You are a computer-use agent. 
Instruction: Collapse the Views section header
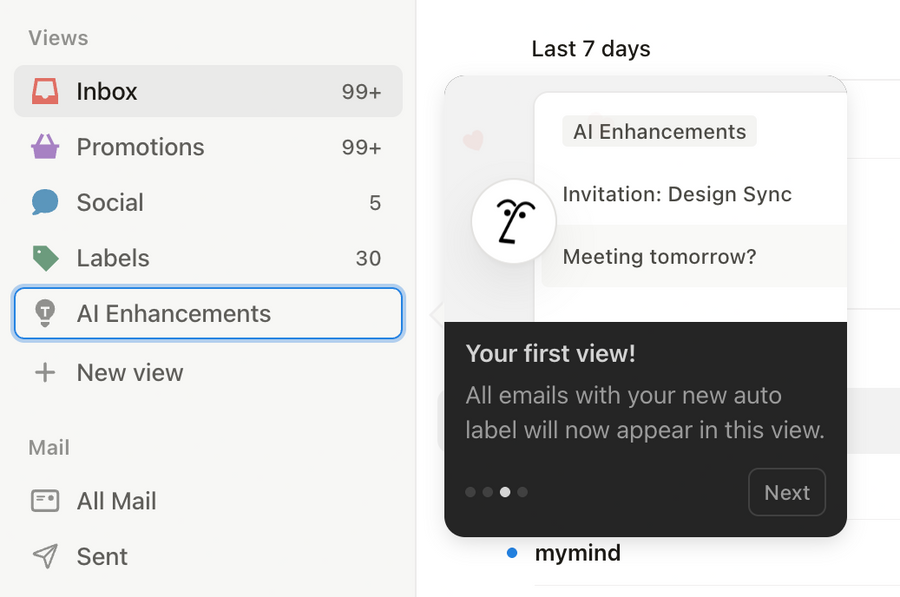click(x=57, y=38)
